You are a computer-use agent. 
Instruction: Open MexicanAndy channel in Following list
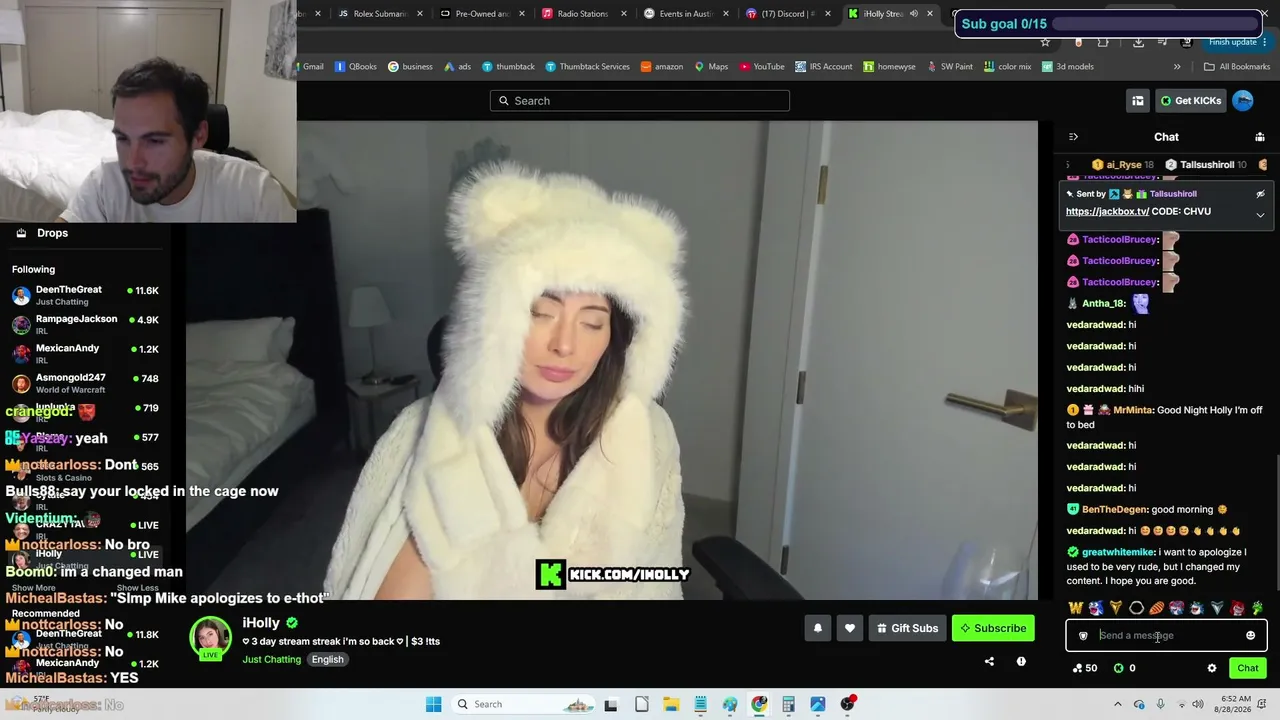85,353
